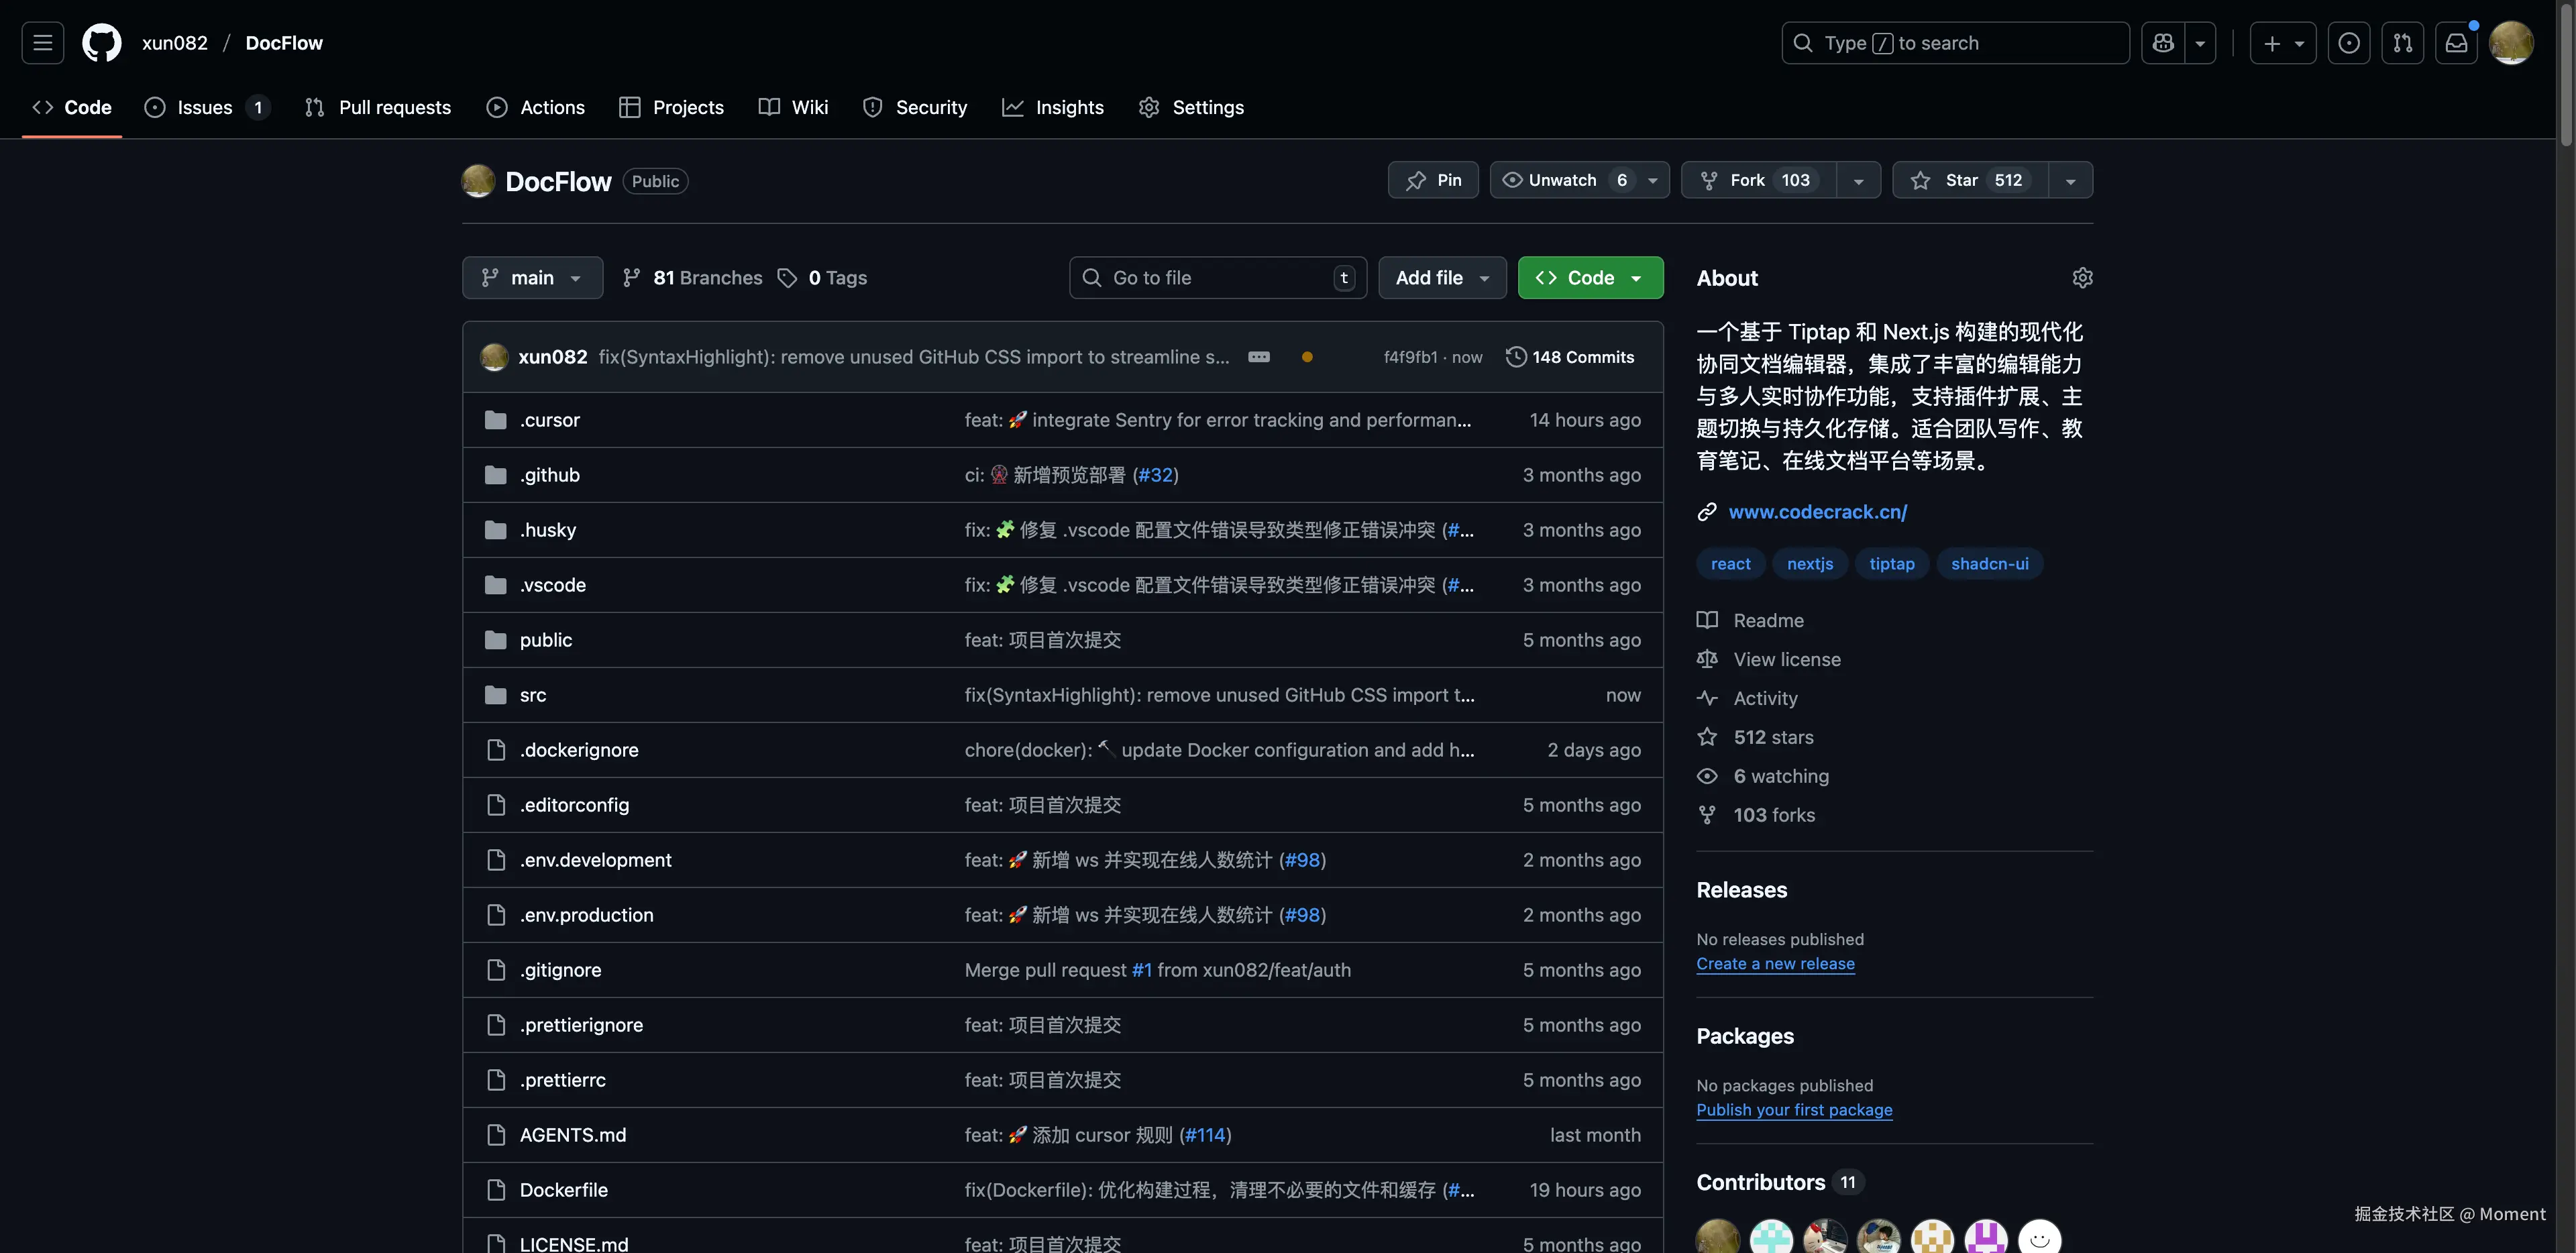Toggle Unwatch for this repository
This screenshot has height=1253, width=2576.
click(x=1562, y=180)
